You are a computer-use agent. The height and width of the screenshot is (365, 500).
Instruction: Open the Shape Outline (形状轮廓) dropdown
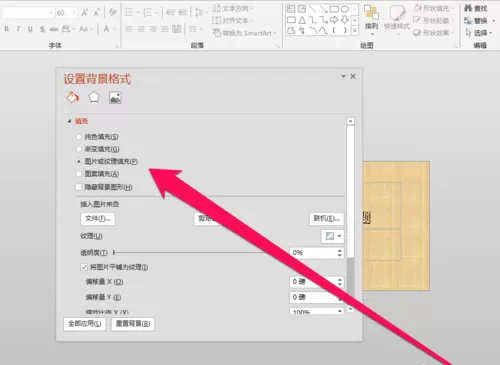tap(433, 20)
